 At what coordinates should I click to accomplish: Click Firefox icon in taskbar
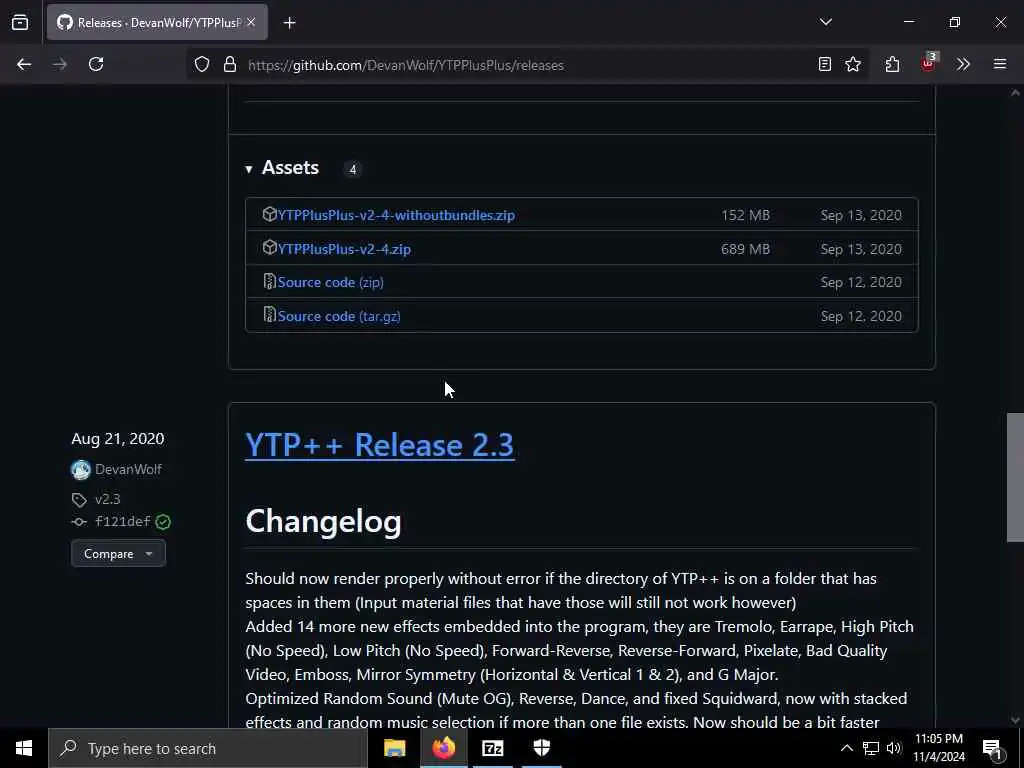click(443, 748)
